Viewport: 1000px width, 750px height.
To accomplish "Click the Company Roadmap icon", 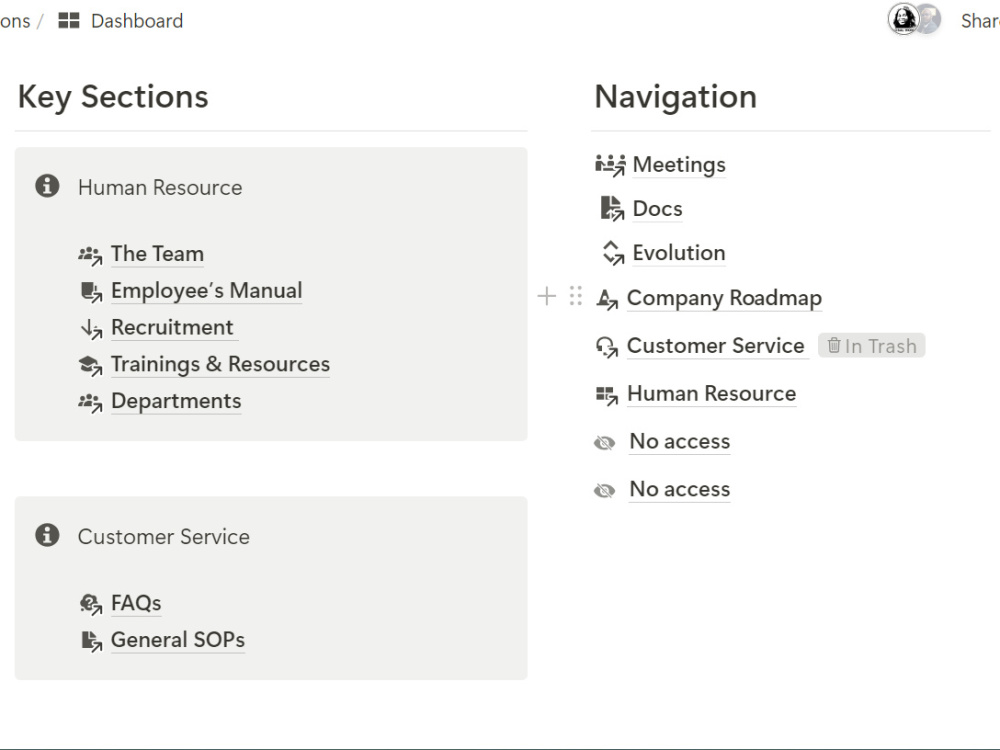I will [607, 298].
